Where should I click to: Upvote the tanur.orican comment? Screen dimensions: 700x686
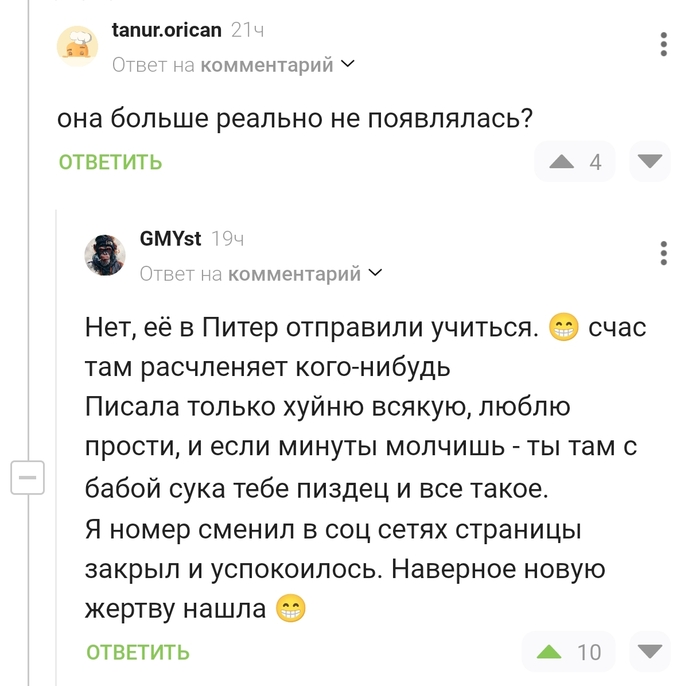[562, 162]
